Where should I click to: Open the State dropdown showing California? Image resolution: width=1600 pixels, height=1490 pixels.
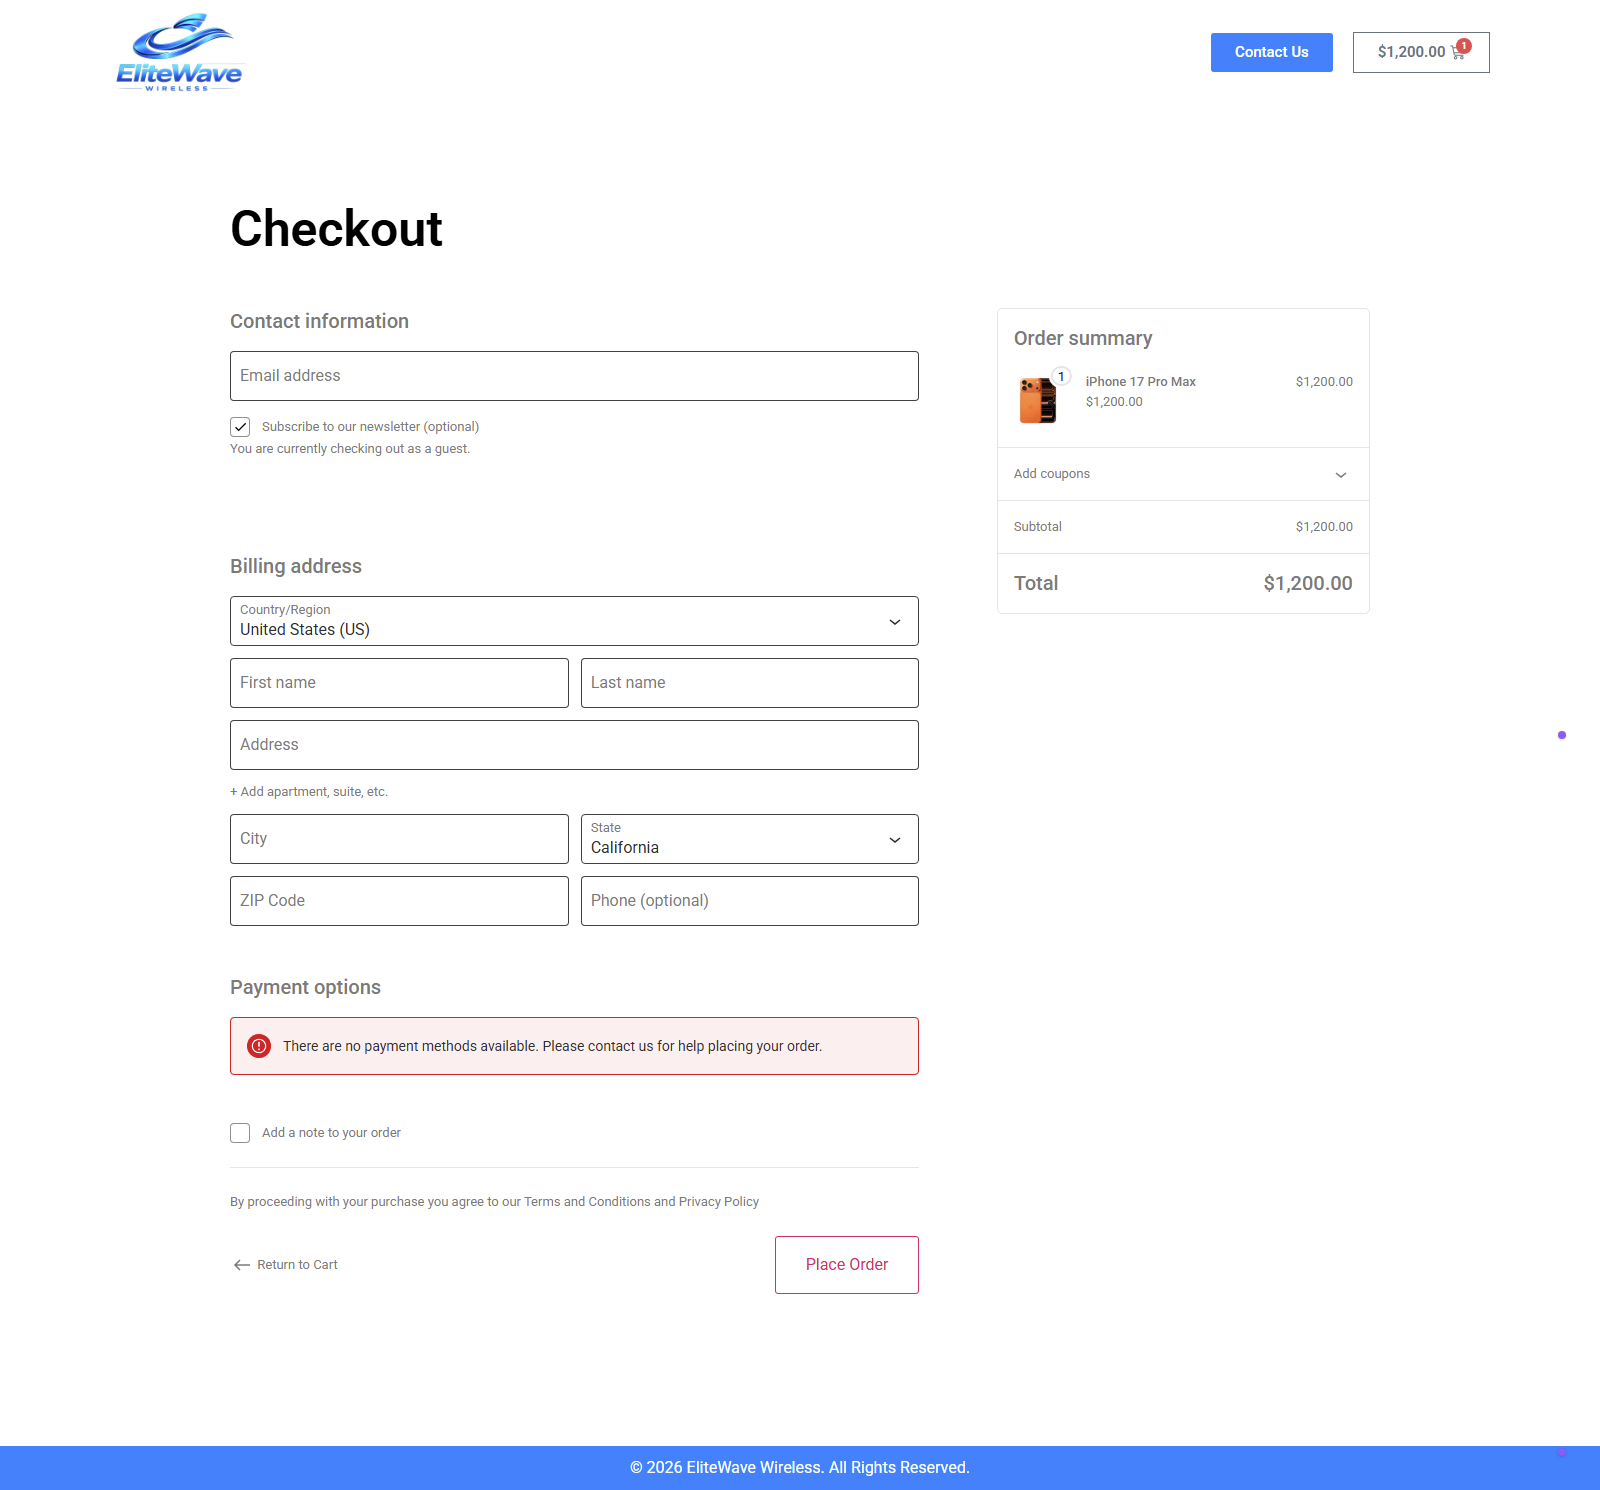click(x=749, y=839)
